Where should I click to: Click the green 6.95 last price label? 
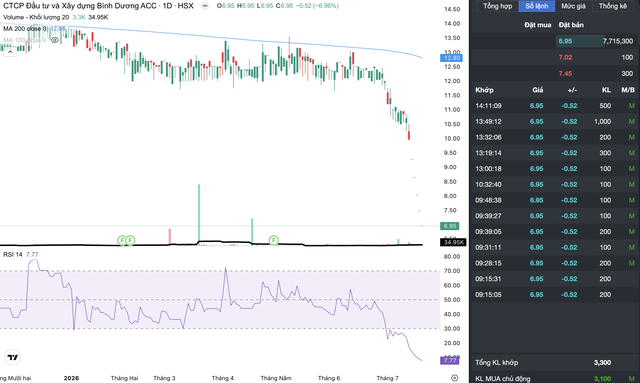449,226
